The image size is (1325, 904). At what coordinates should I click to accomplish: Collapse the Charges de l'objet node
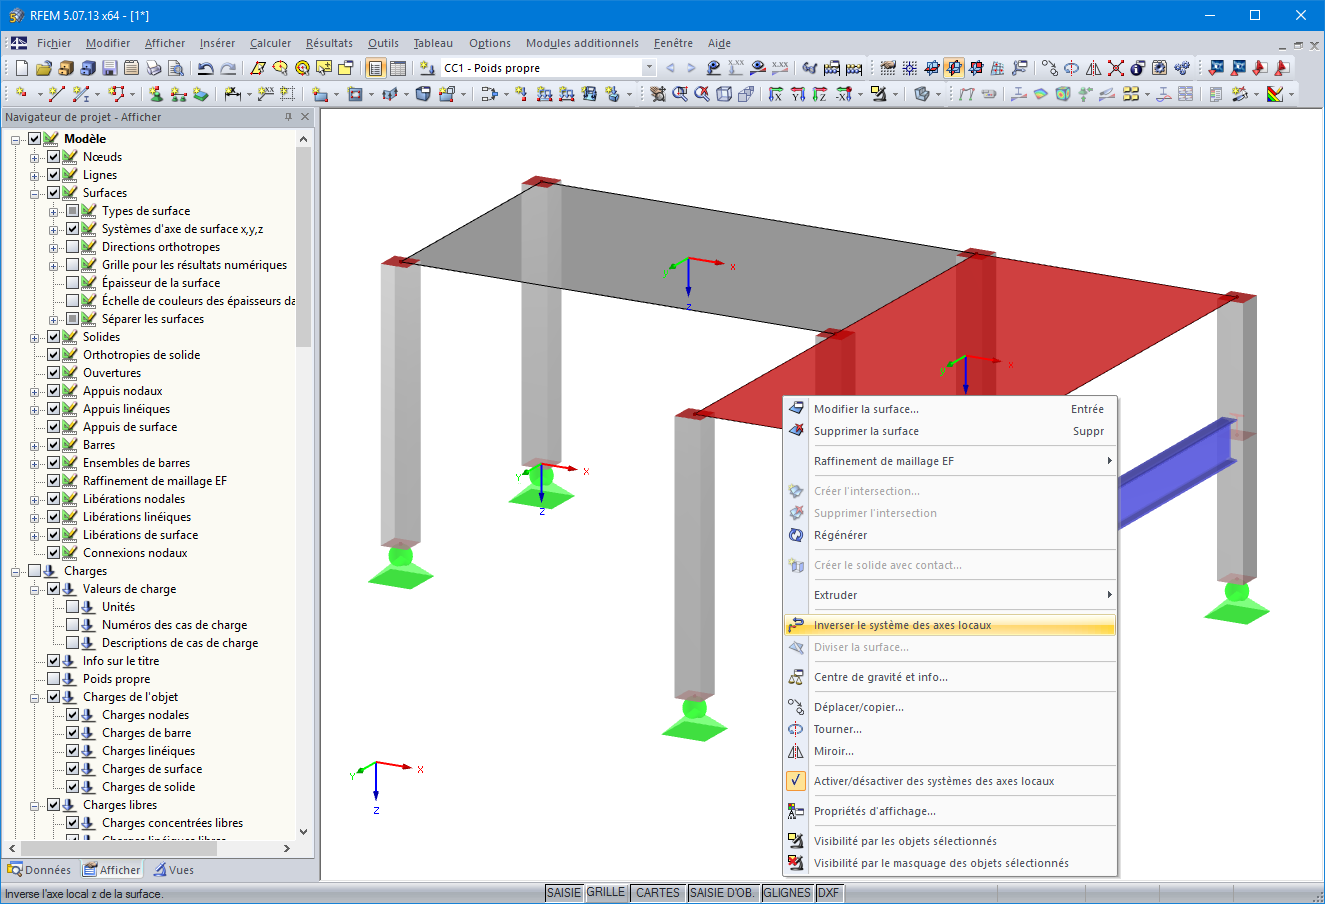[35, 697]
